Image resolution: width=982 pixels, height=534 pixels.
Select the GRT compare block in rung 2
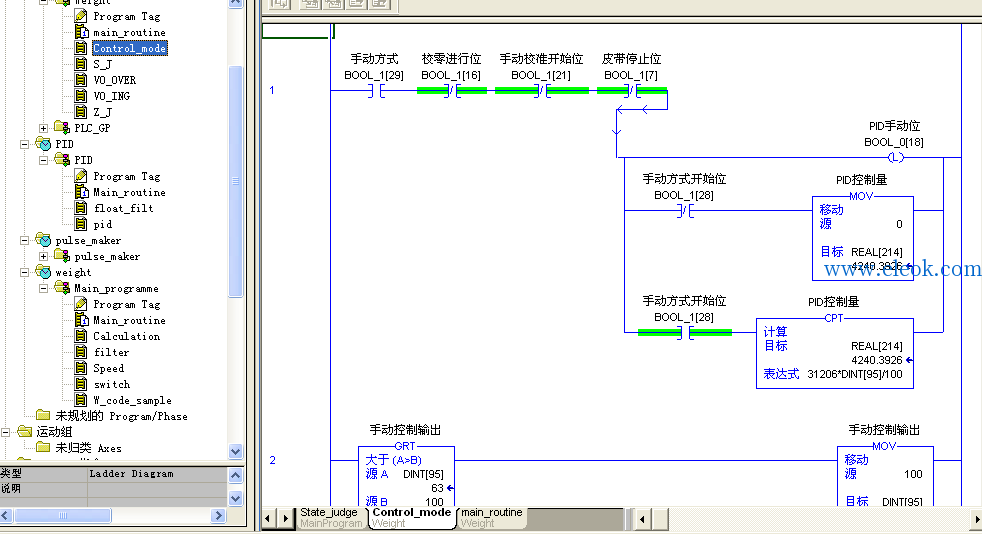point(406,474)
